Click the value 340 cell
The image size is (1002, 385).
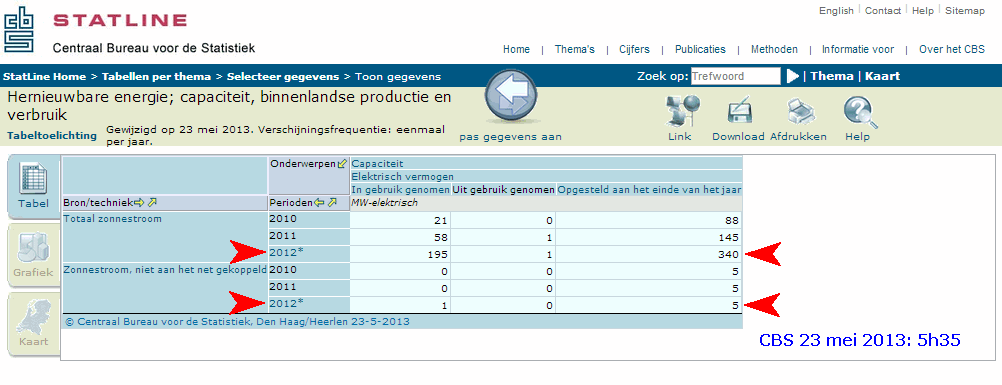[x=649, y=254]
